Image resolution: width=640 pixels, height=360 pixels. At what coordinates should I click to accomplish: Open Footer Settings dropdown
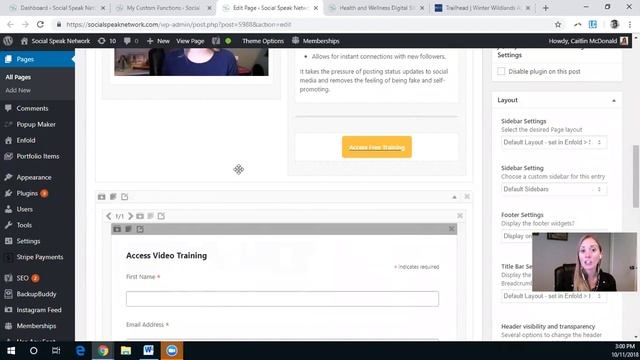[517, 236]
